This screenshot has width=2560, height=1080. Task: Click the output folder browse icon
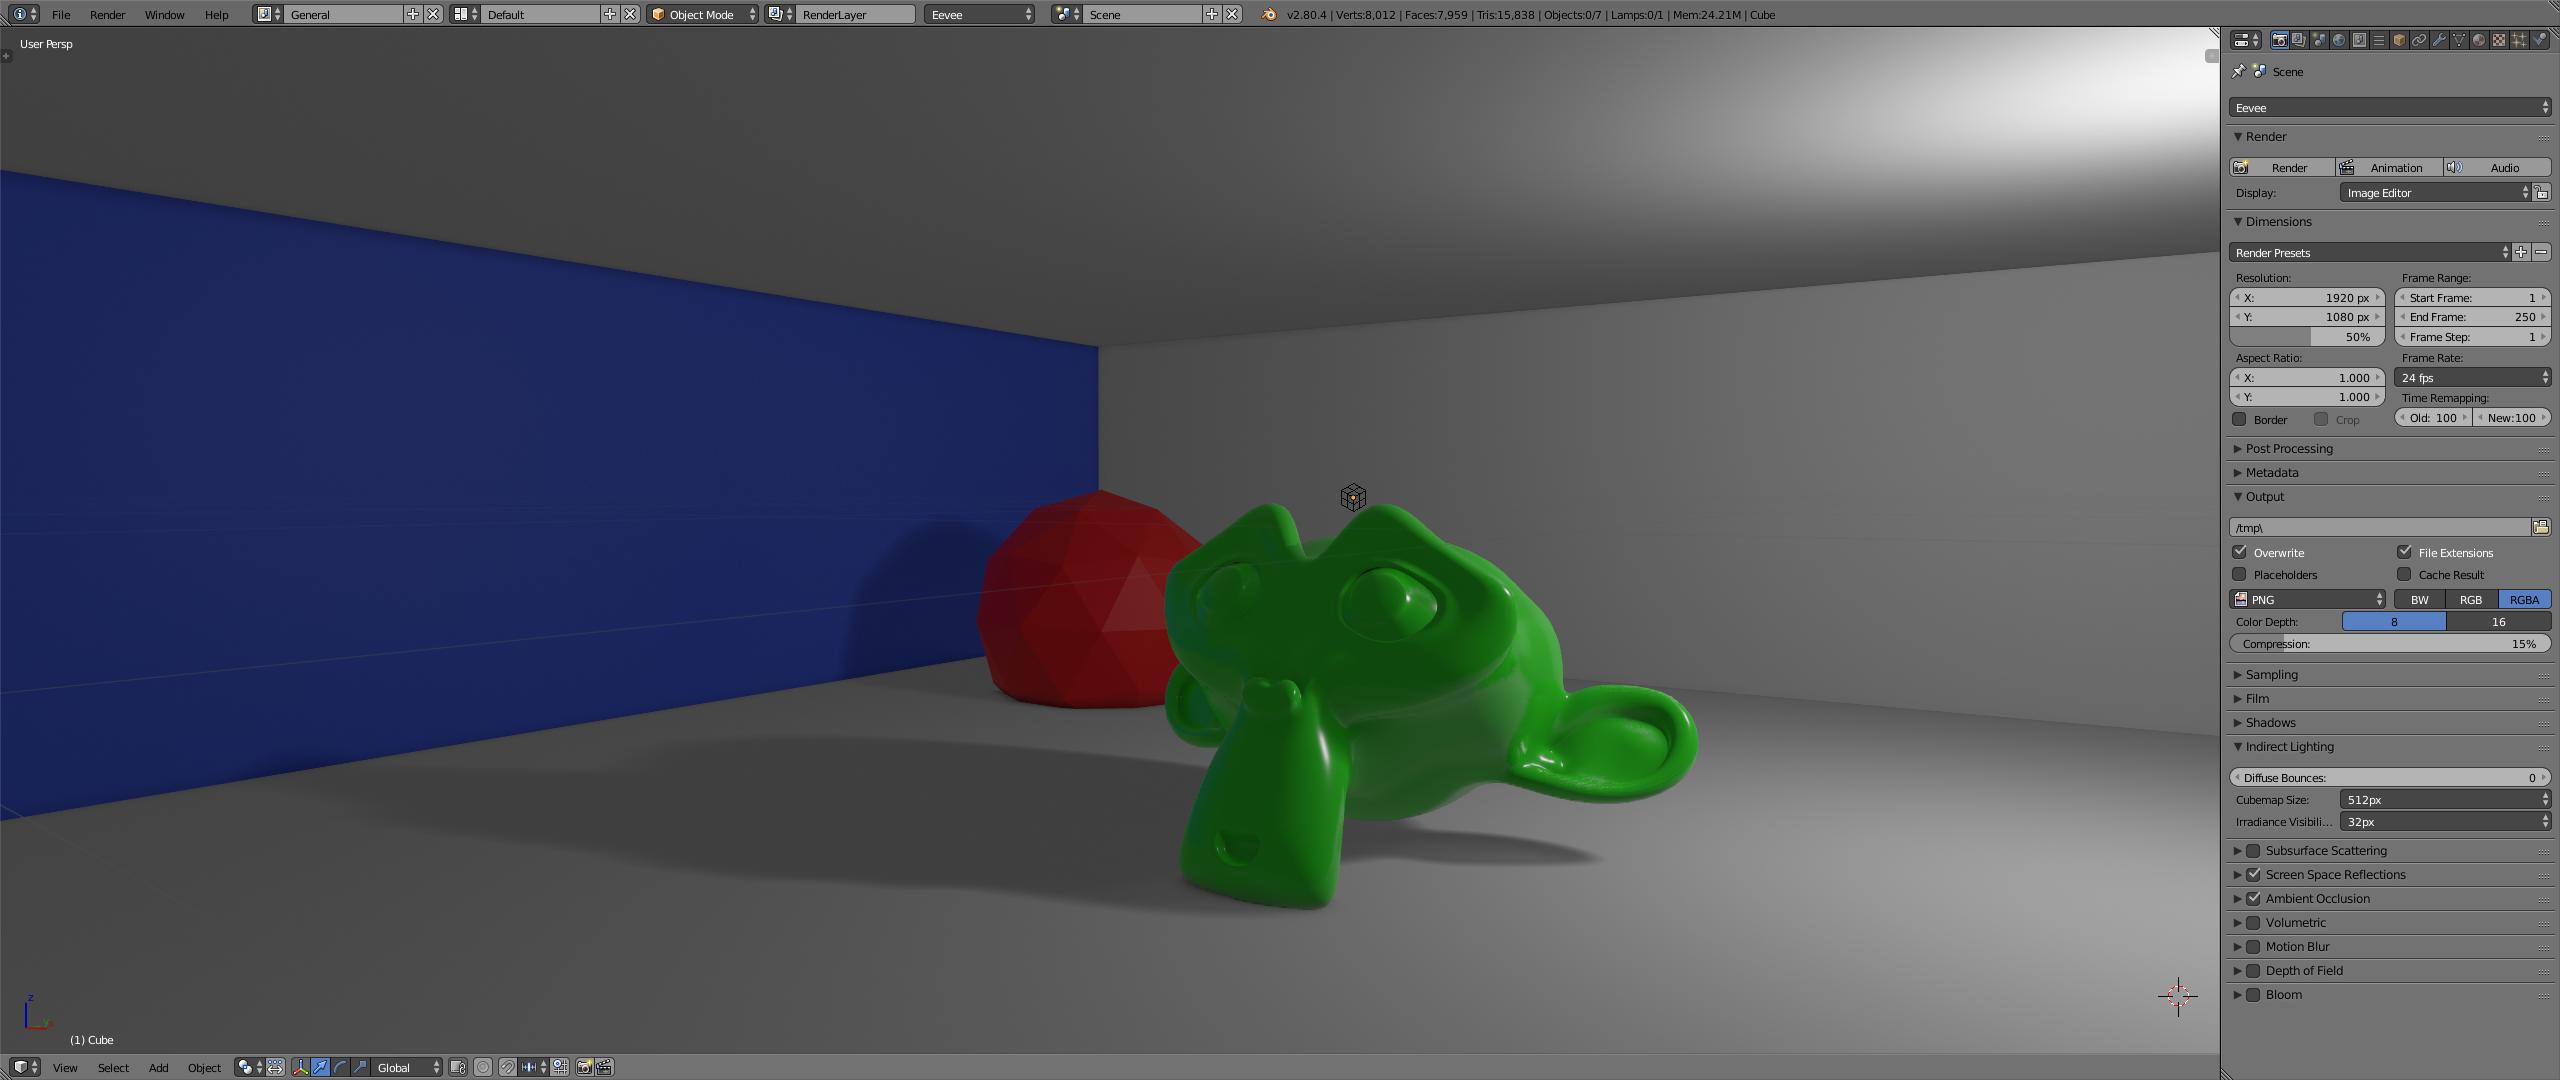pos(2541,527)
